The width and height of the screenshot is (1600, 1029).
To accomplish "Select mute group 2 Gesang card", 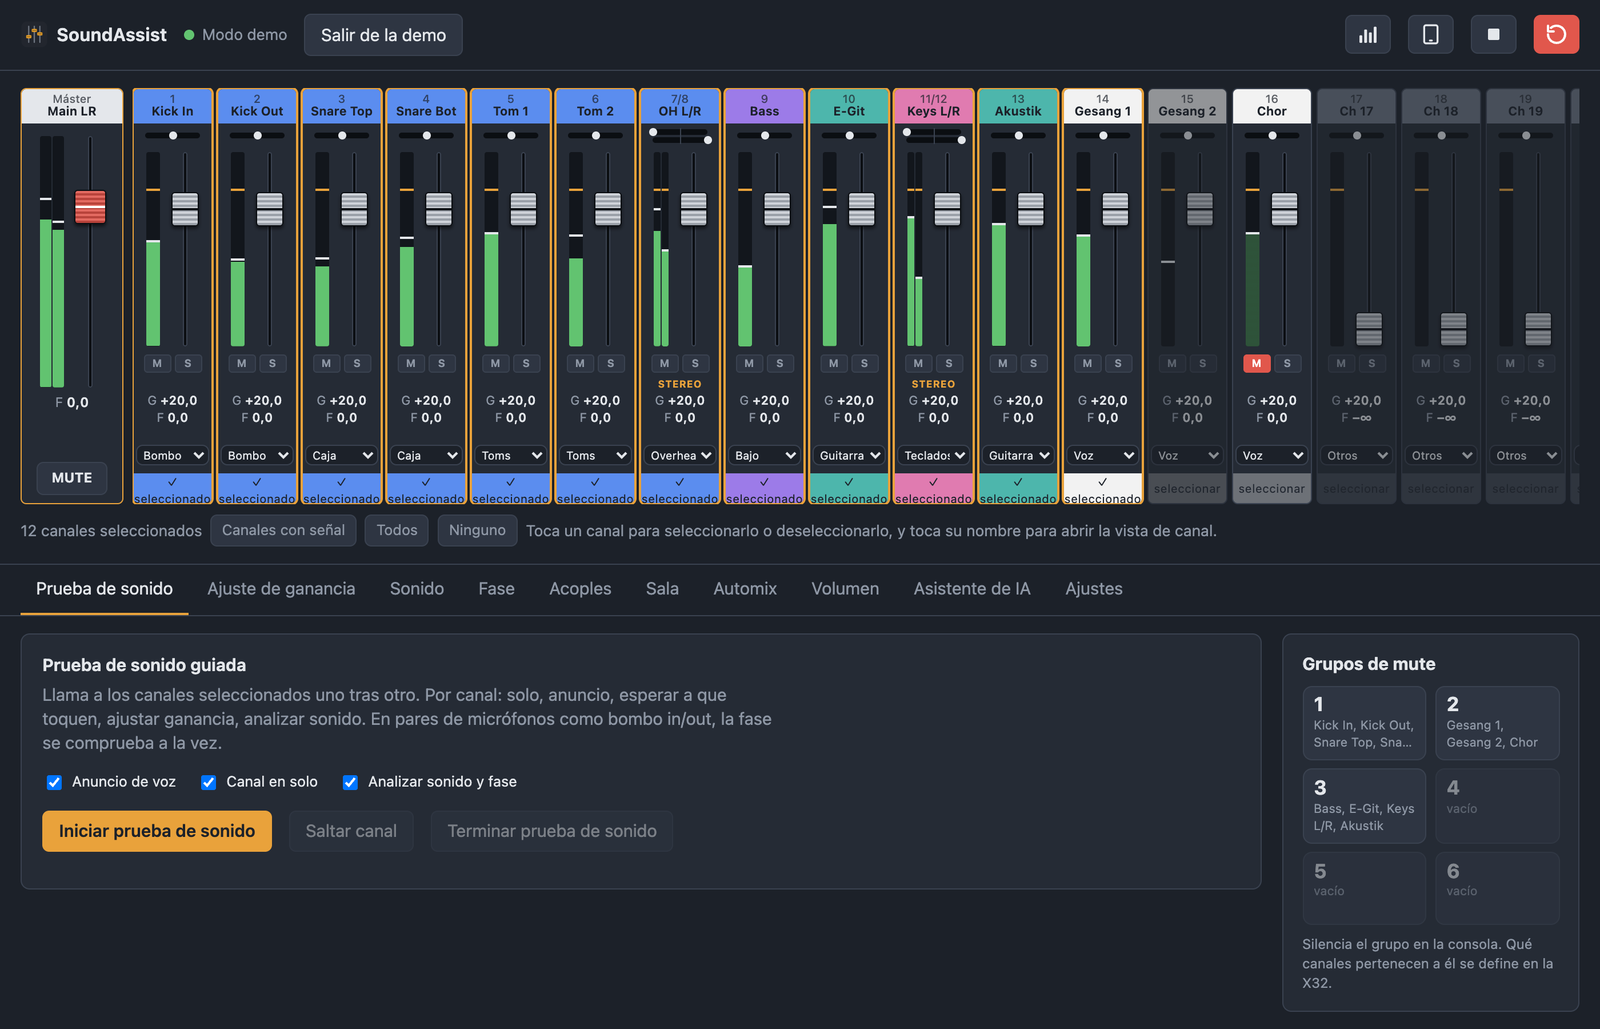I will pos(1497,723).
